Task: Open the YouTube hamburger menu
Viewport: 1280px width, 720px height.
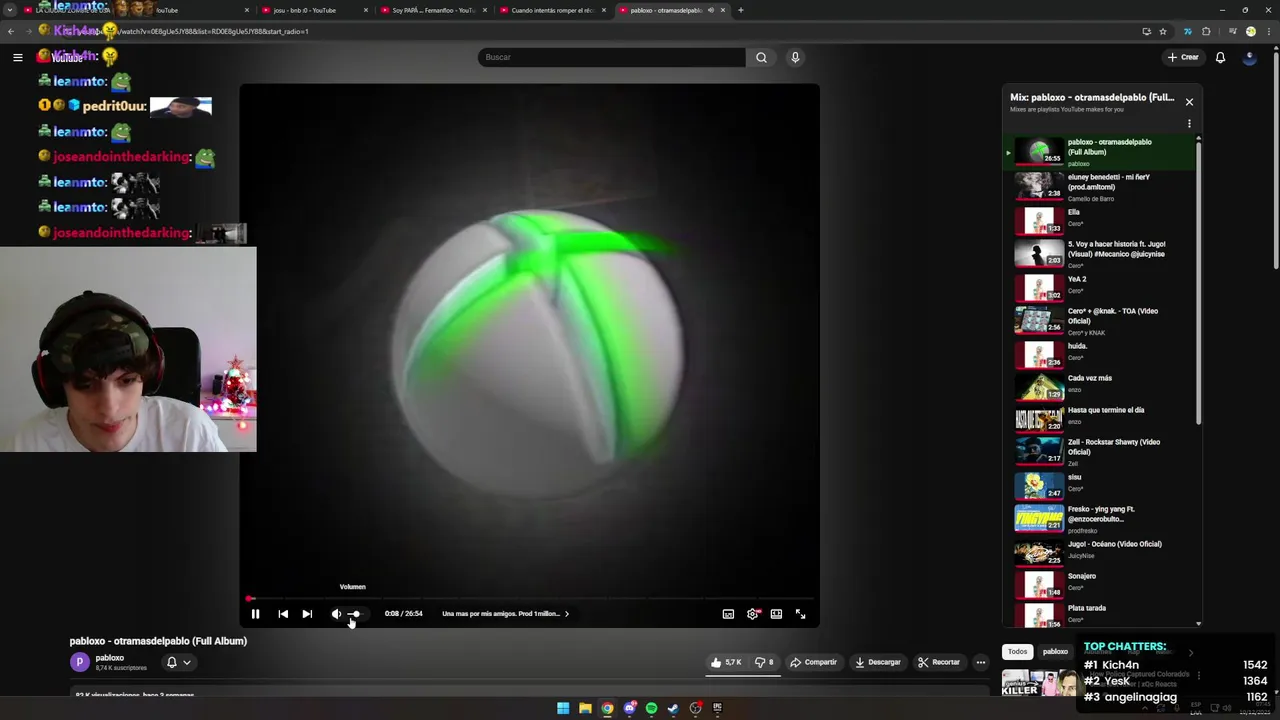Action: [x=17, y=57]
